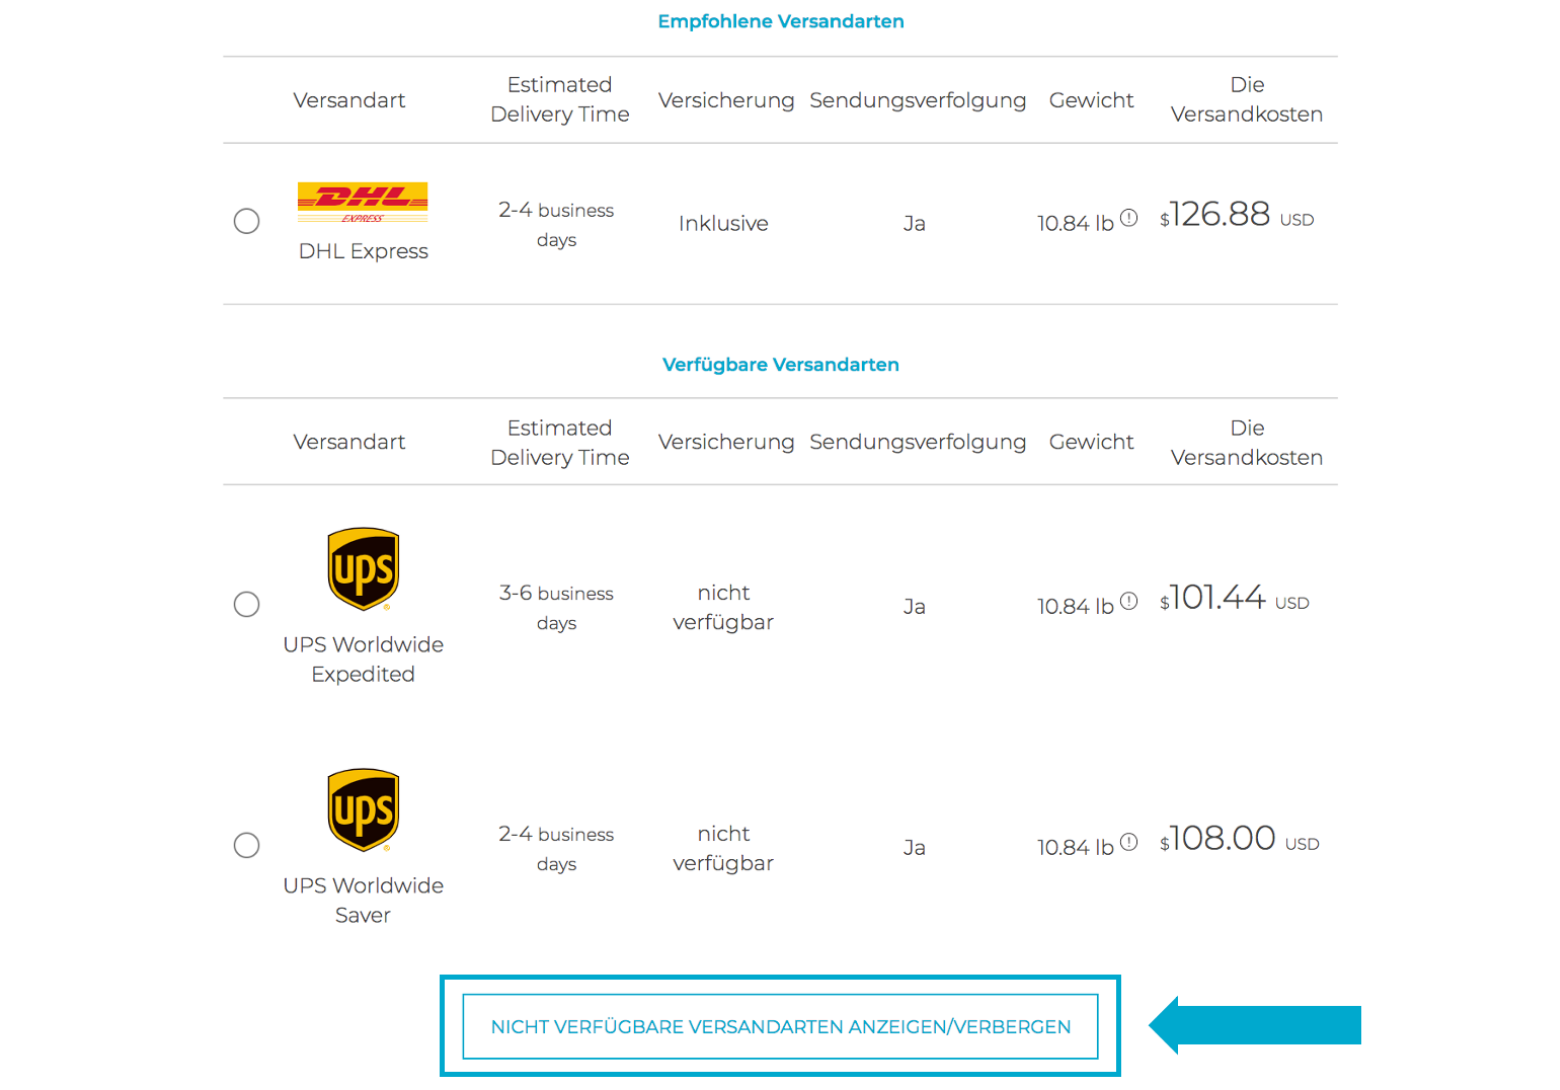Click the DHL Express logo
Screen dimensions: 1560x1090
pyautogui.click(x=363, y=203)
